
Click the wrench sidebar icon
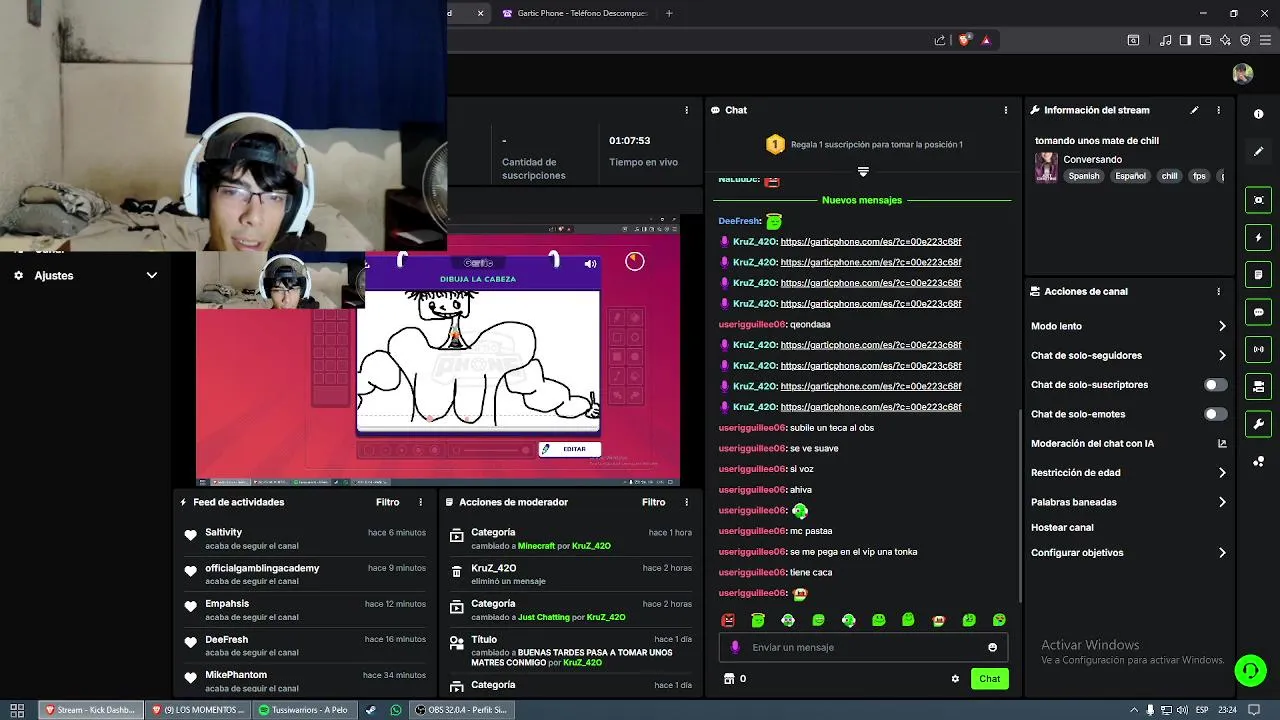coord(1259,424)
